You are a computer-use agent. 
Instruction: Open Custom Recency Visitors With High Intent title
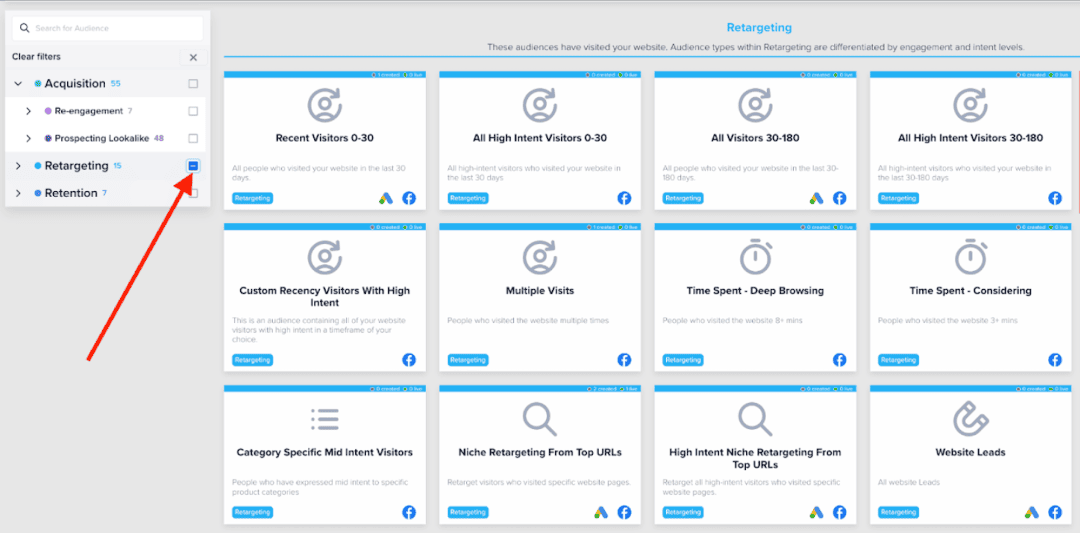324,296
